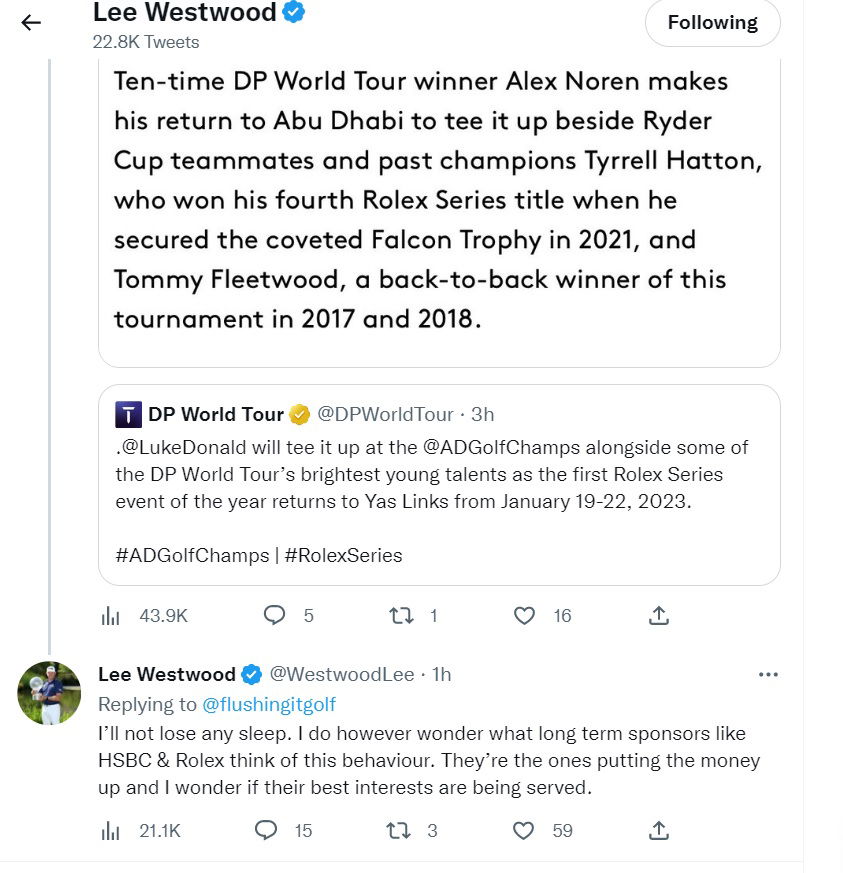Image resolution: width=843 pixels, height=873 pixels.
Task: View analytics showing 21.1K views
Action: pyautogui.click(x=111, y=830)
